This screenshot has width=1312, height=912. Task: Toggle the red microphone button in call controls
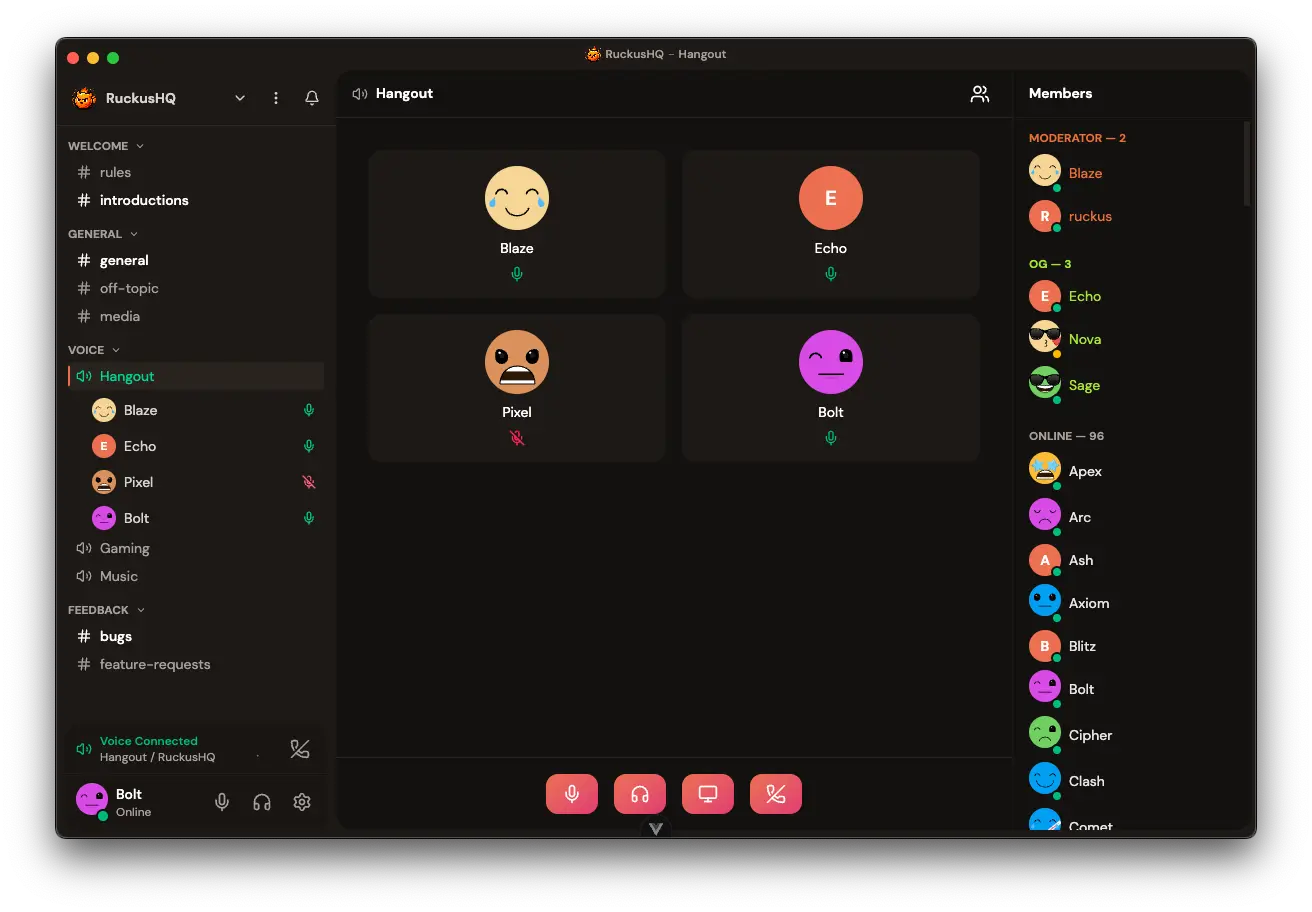572,794
